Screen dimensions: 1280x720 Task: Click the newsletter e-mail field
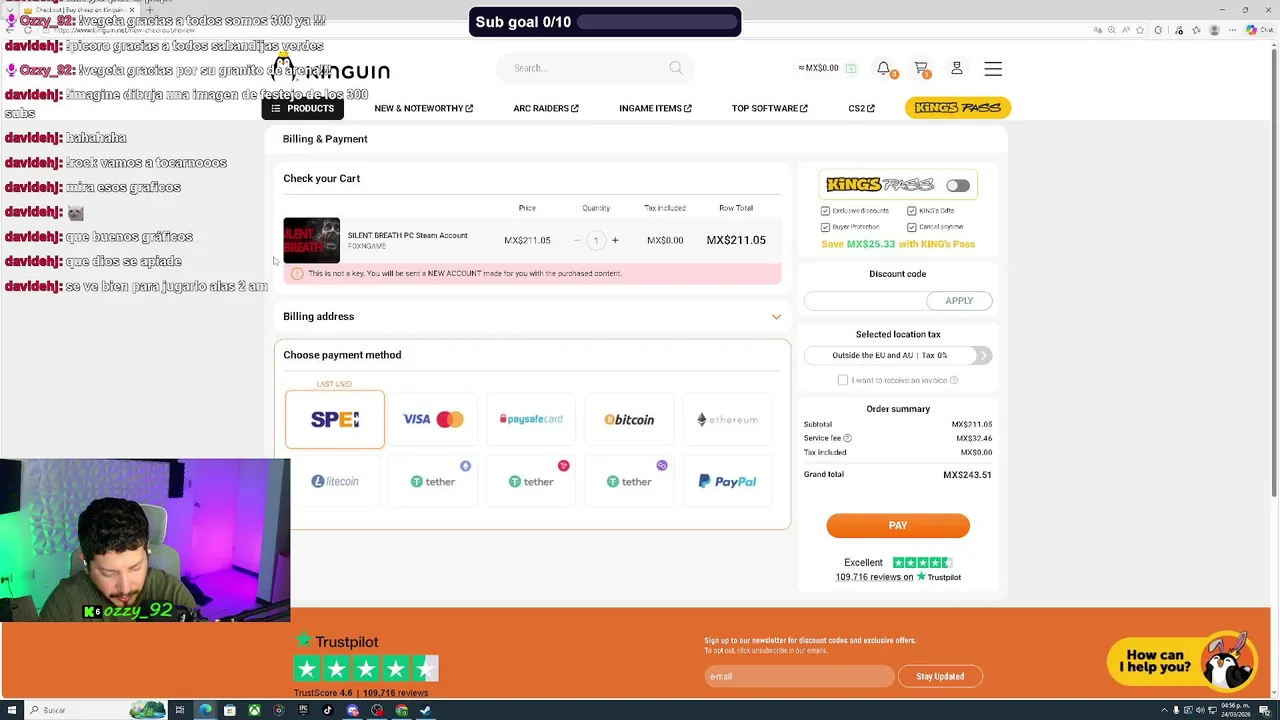click(798, 676)
